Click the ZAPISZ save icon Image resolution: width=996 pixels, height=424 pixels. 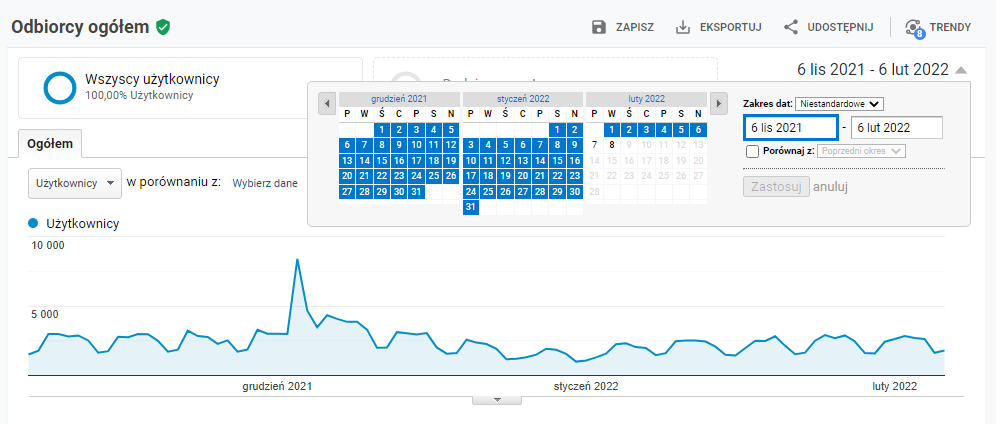598,27
